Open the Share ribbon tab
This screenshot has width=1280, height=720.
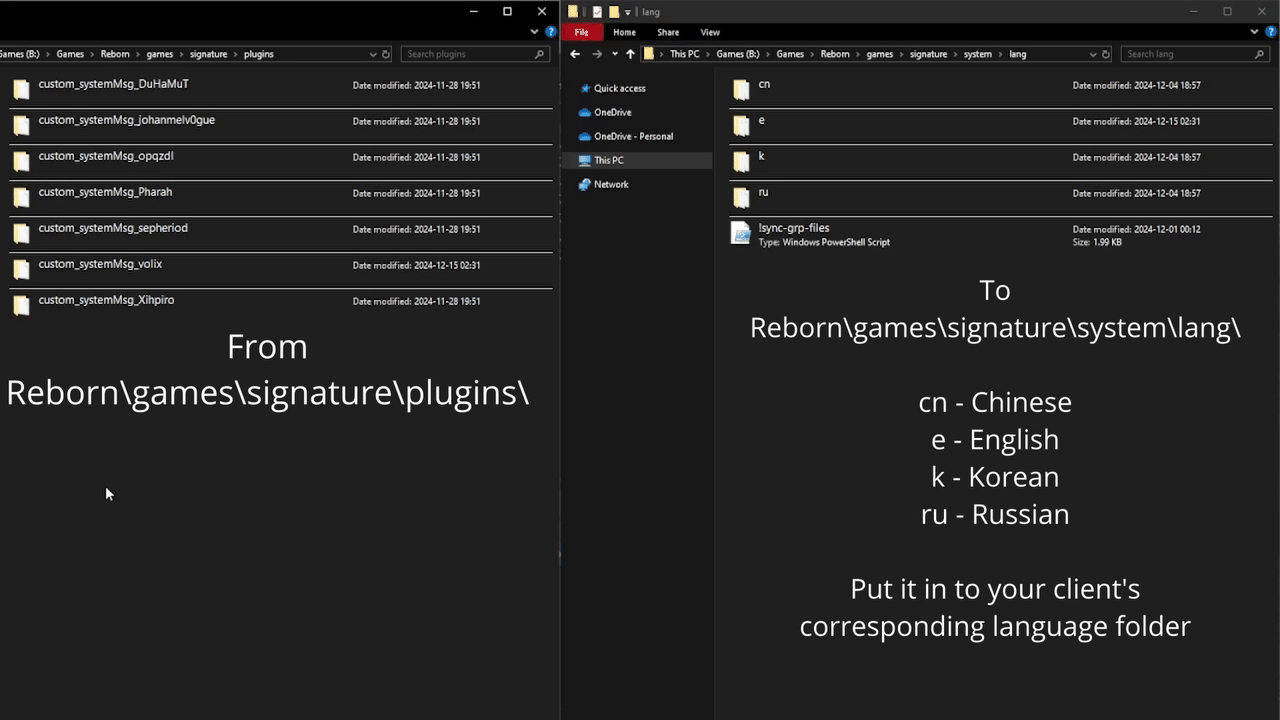pos(668,32)
